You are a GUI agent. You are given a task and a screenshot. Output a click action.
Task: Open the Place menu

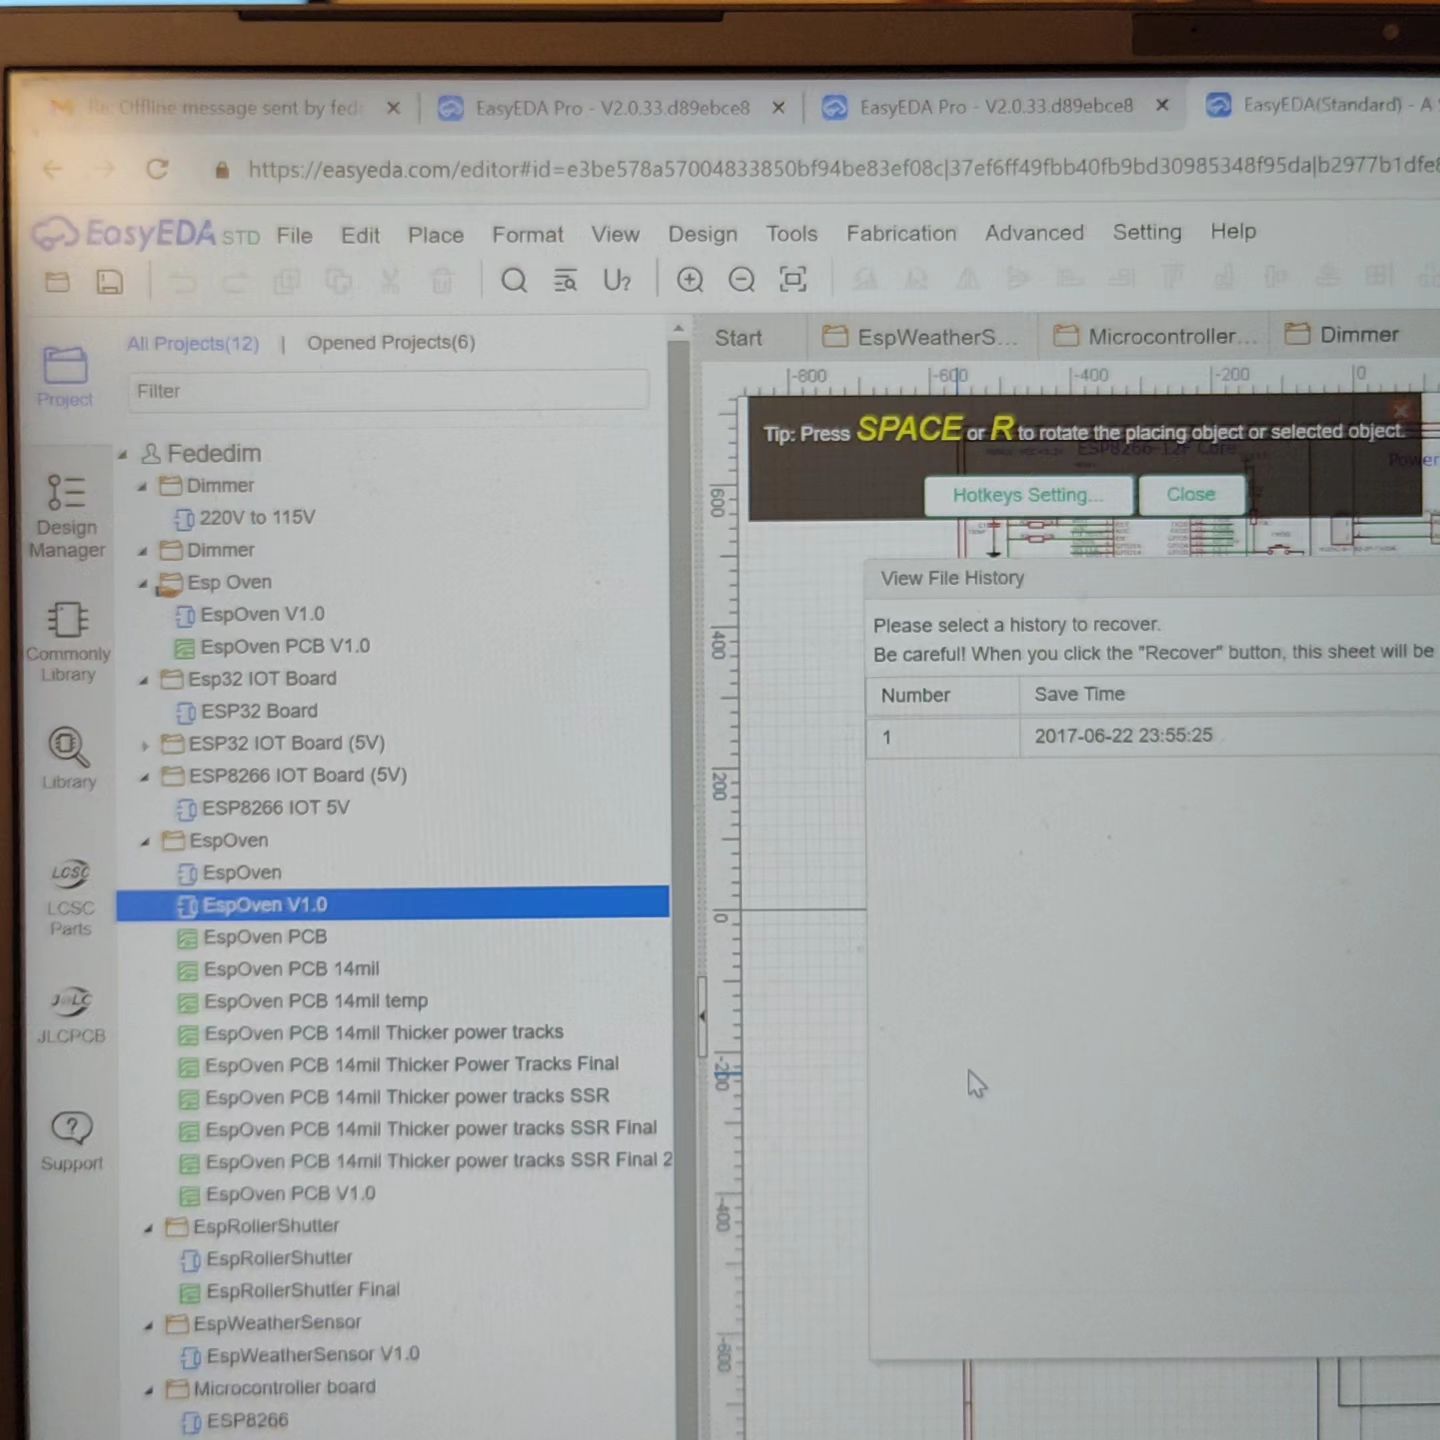point(436,235)
